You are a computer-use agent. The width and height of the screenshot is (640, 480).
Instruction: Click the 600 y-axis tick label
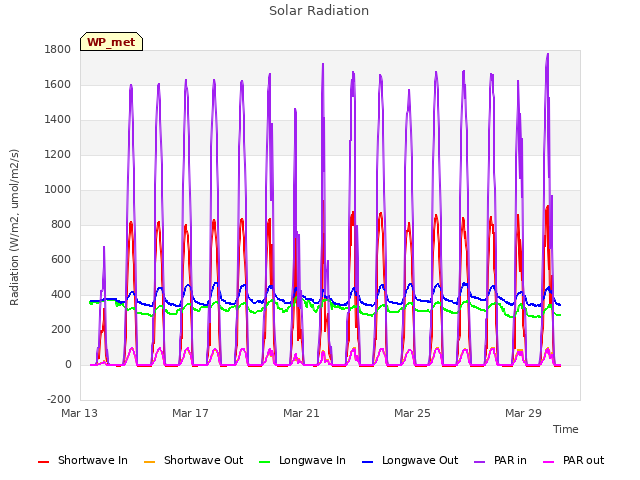tap(61, 260)
